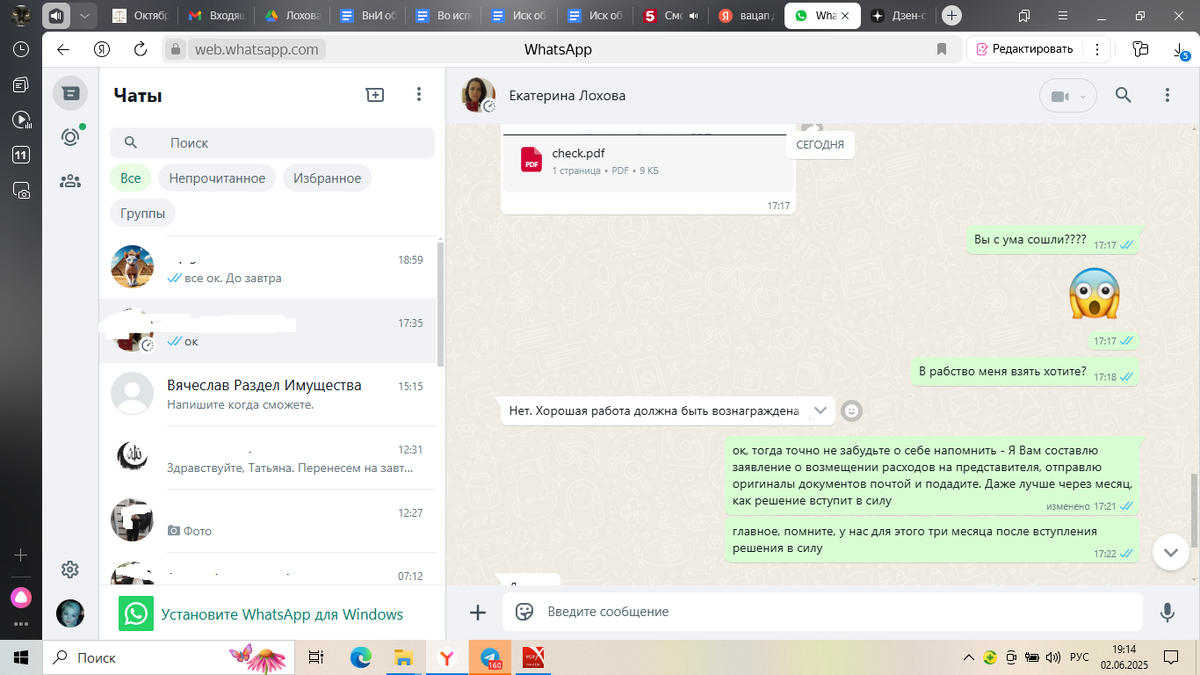Select the Chats icon in the WhatsApp sidebar
This screenshot has height=675, width=1200.
[x=70, y=93]
